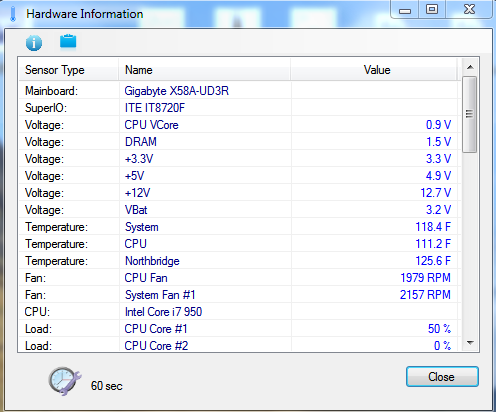This screenshot has height=412, width=496.
Task: Select the Intel Core i7 950 row
Action: click(x=238, y=312)
